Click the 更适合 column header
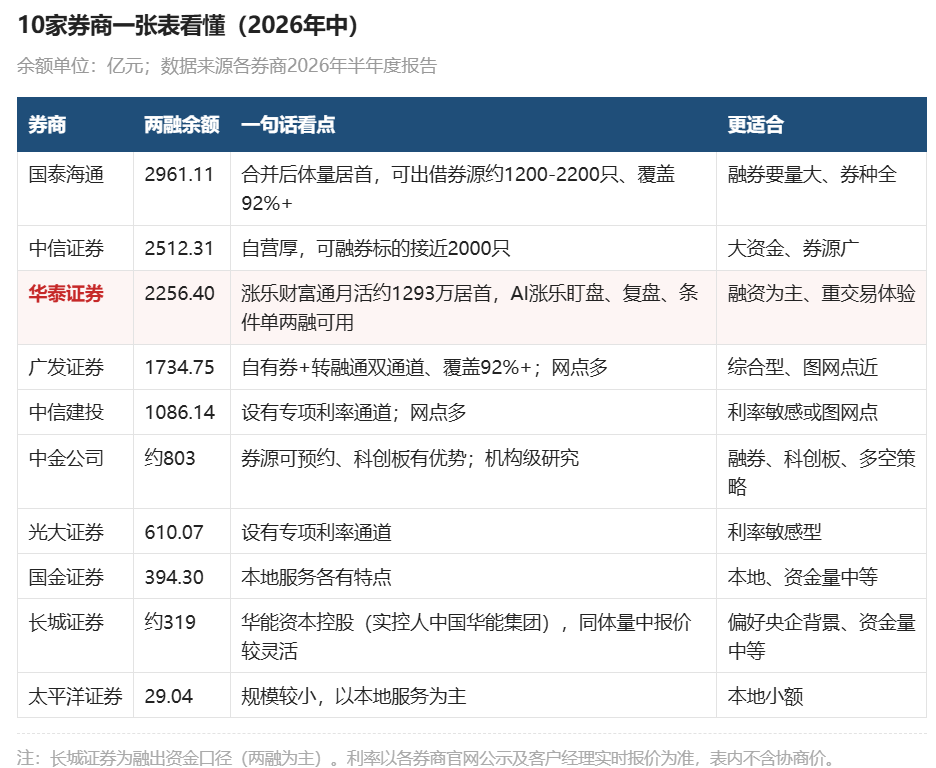This screenshot has width=936, height=768. pos(755,125)
